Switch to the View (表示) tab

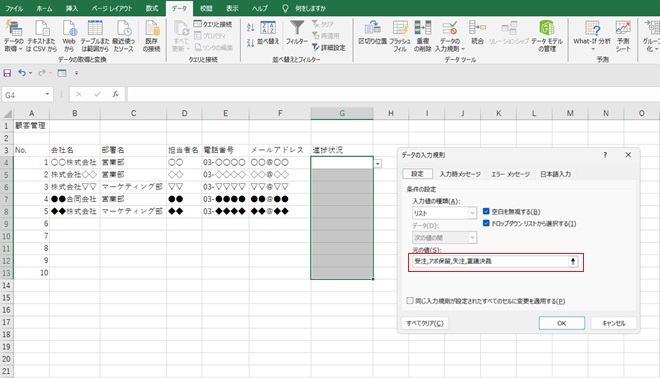[x=232, y=8]
